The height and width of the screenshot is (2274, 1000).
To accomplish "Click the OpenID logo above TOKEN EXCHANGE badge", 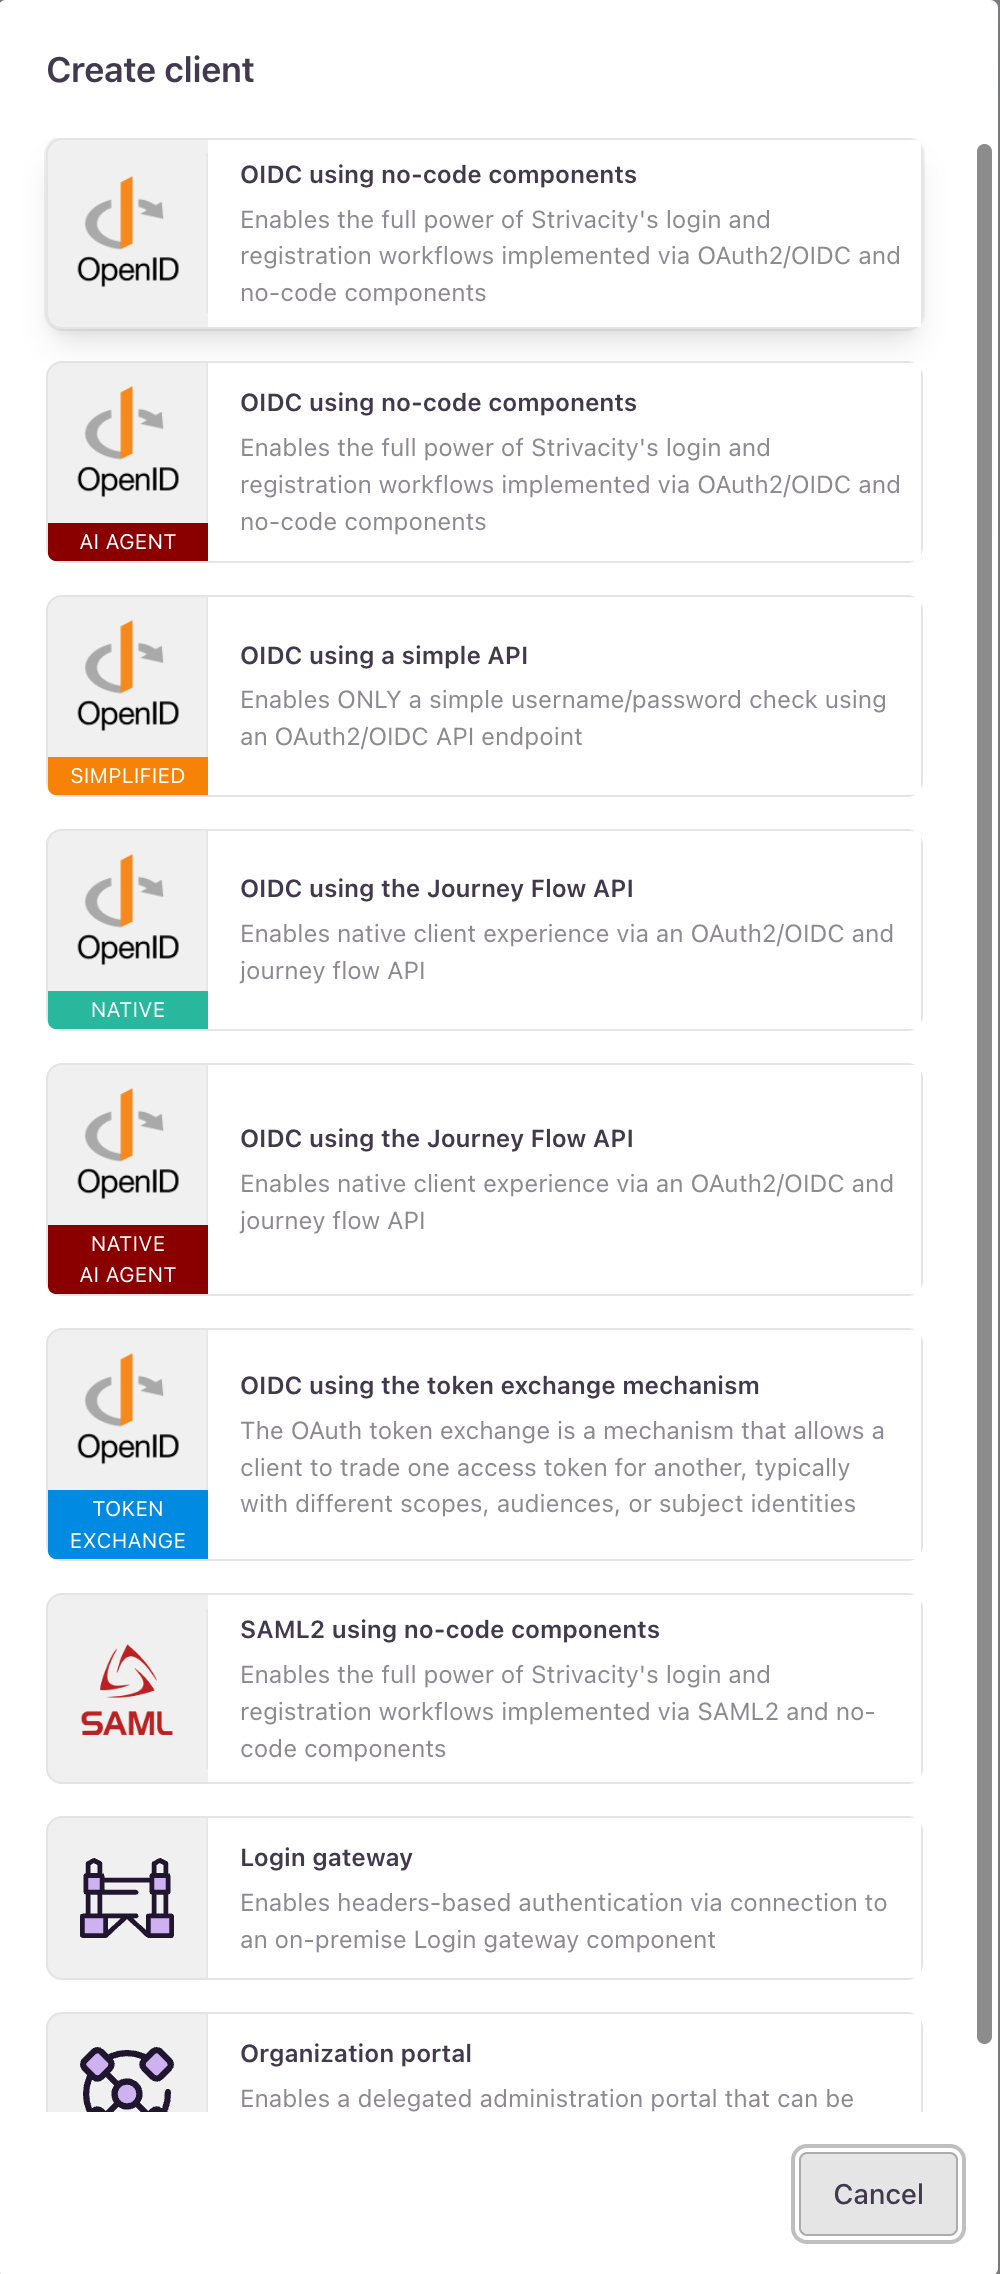I will click(x=128, y=1409).
